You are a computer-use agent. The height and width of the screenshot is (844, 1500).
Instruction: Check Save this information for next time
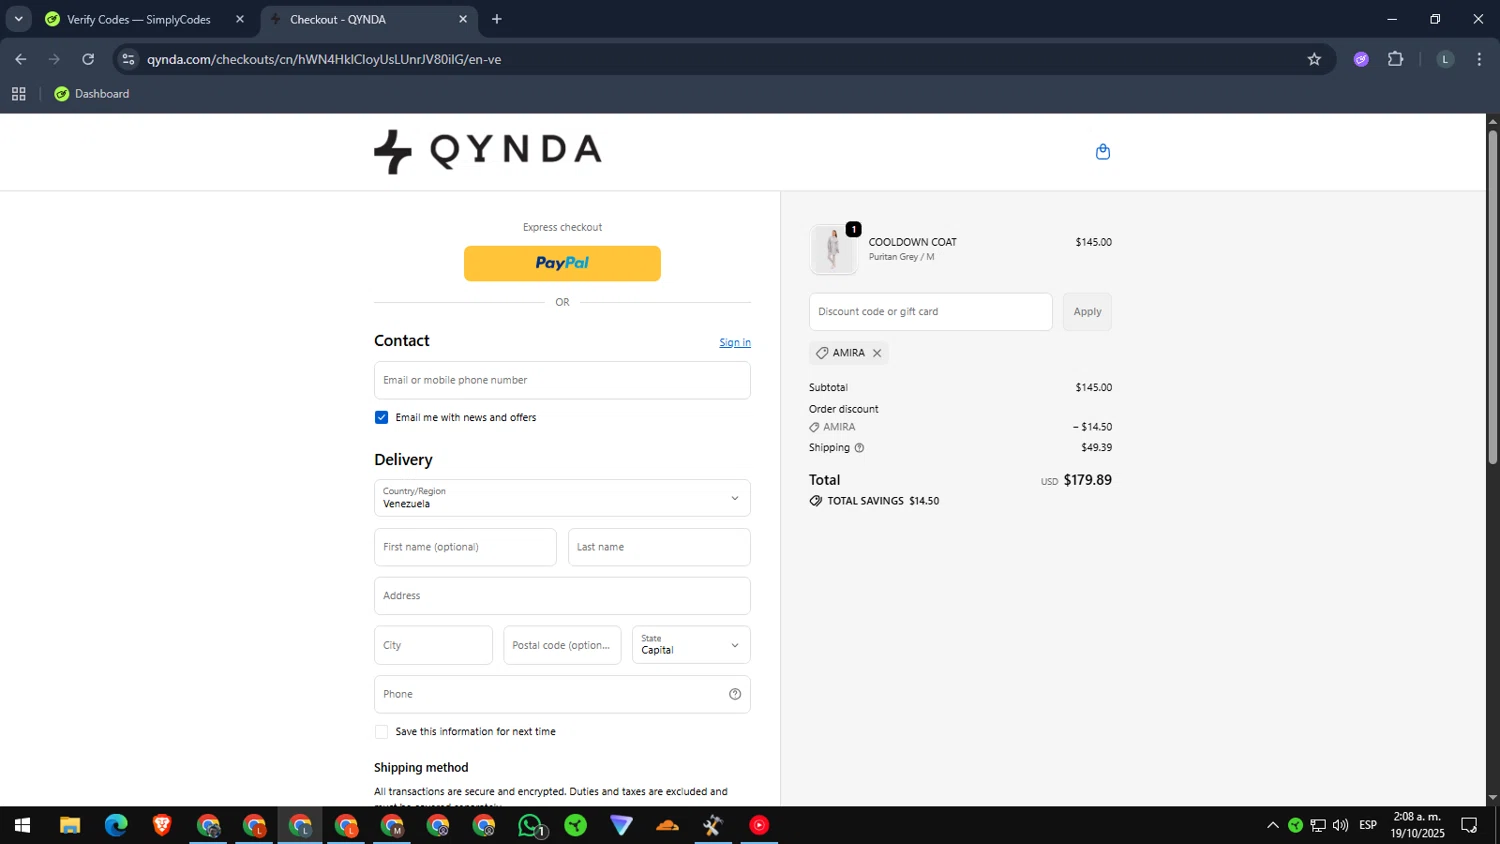pos(381,732)
